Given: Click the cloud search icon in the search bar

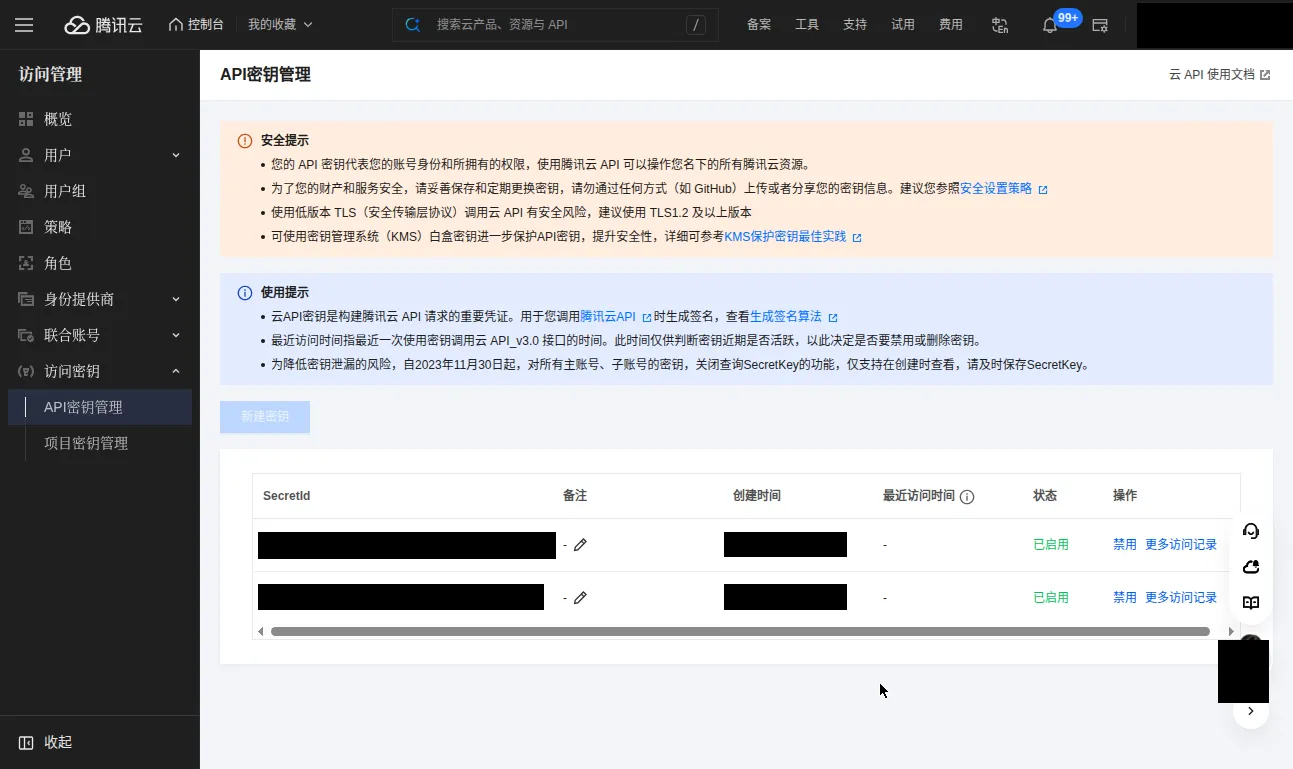Looking at the screenshot, I should tap(413, 25).
